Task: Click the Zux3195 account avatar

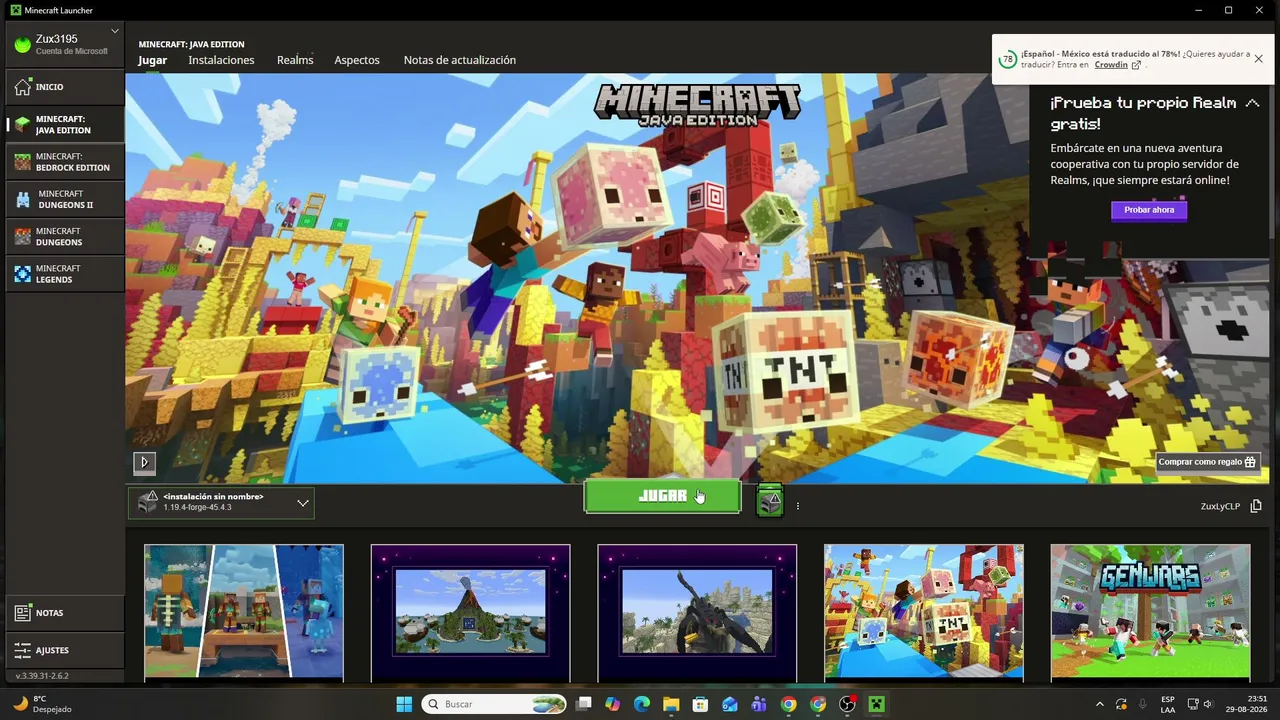Action: (x=23, y=44)
